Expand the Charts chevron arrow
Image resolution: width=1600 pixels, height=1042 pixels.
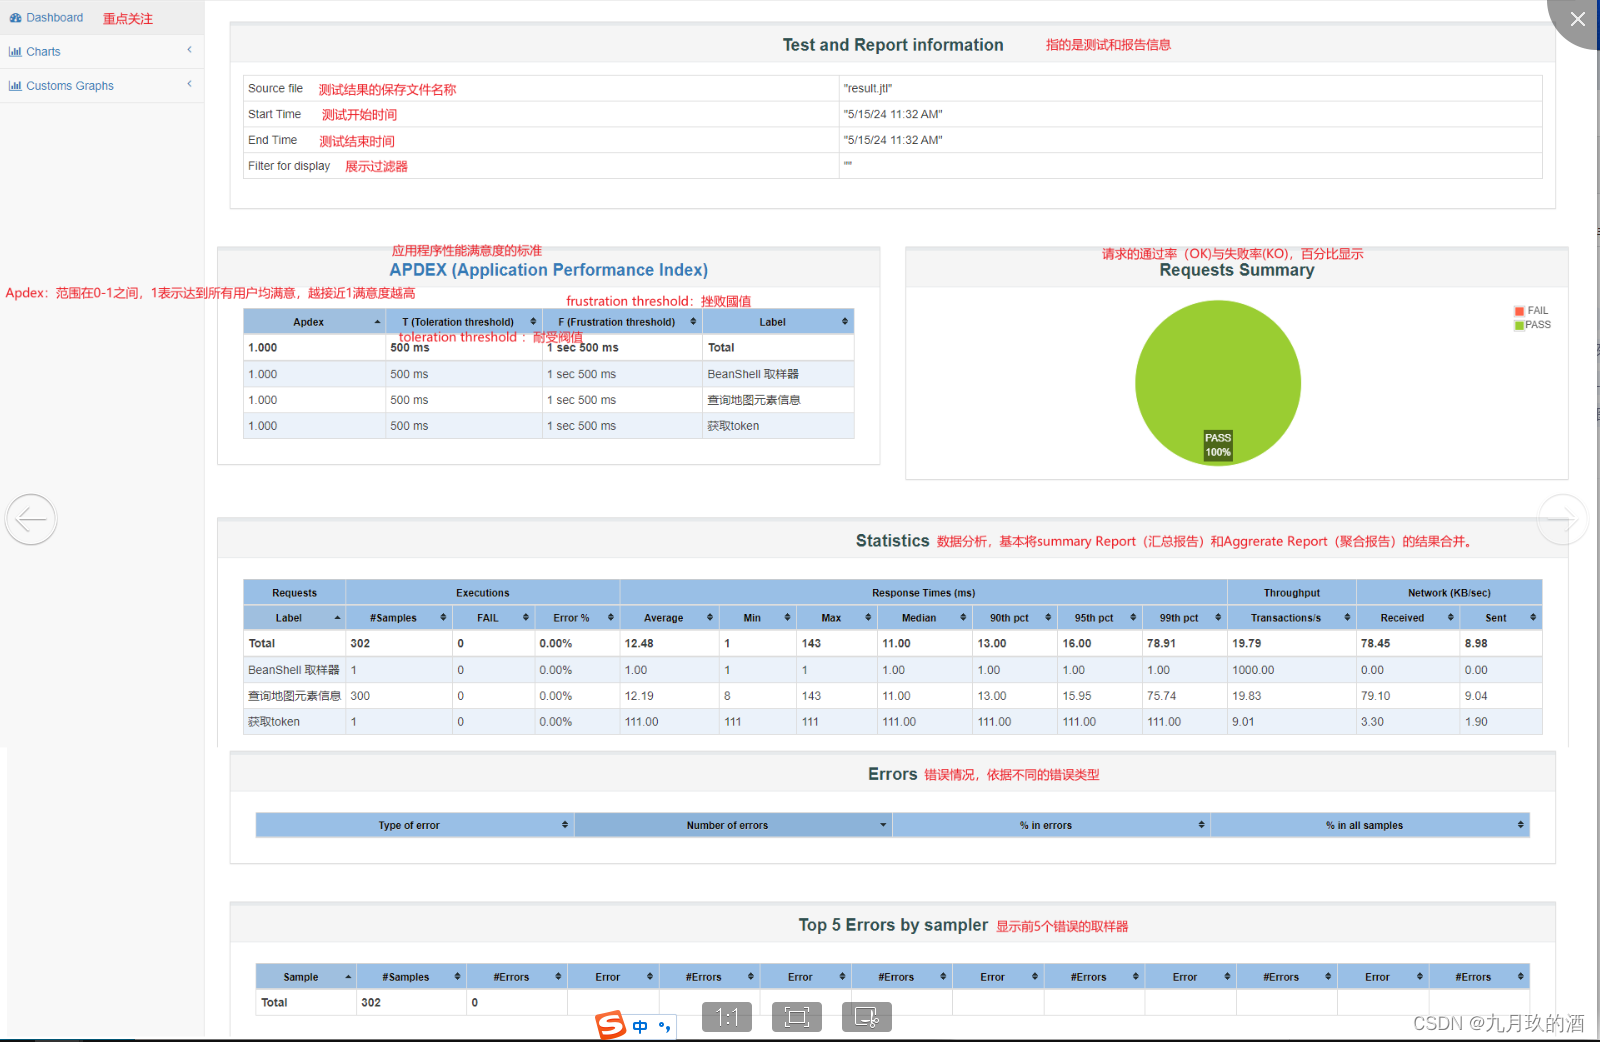(189, 50)
